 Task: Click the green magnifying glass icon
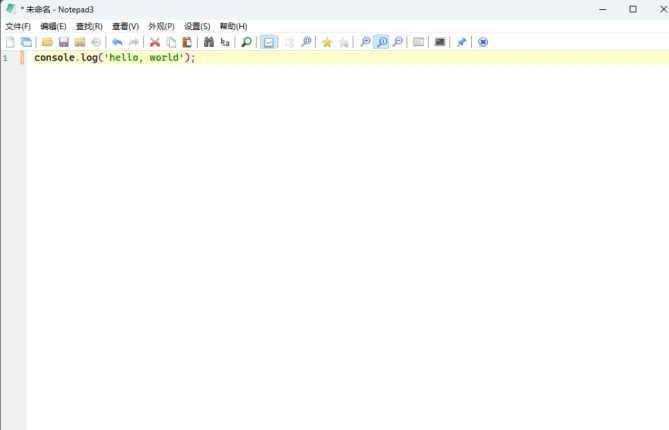point(246,42)
